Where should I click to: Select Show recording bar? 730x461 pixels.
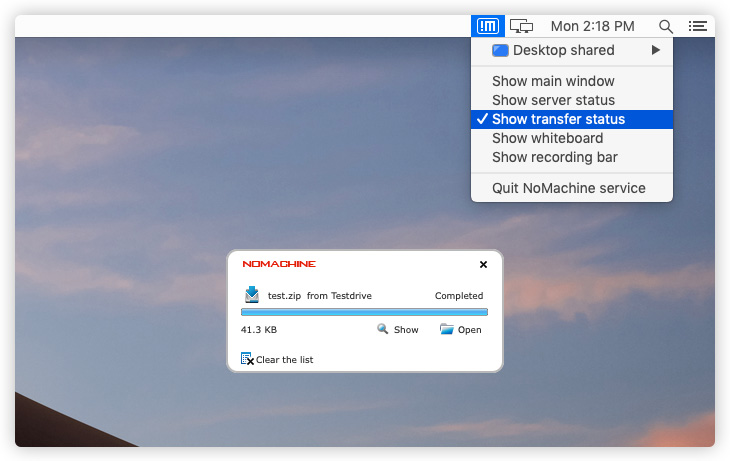pos(554,157)
